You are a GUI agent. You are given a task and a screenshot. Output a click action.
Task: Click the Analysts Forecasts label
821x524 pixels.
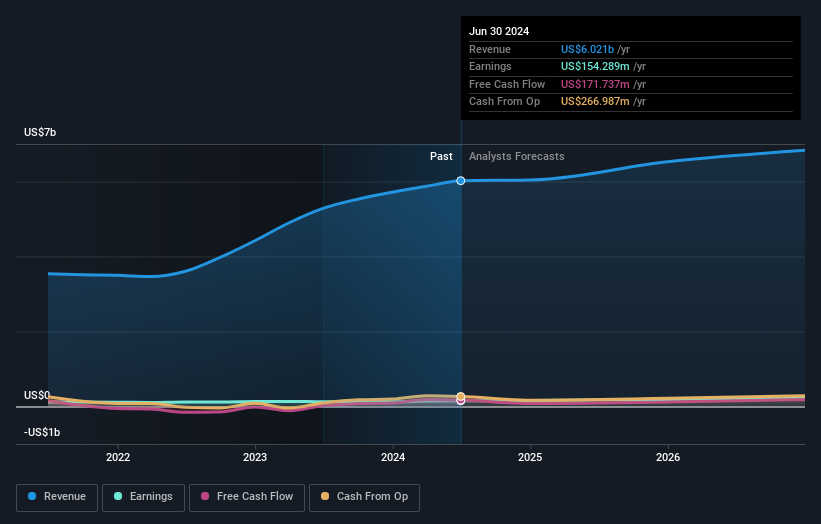(x=517, y=156)
